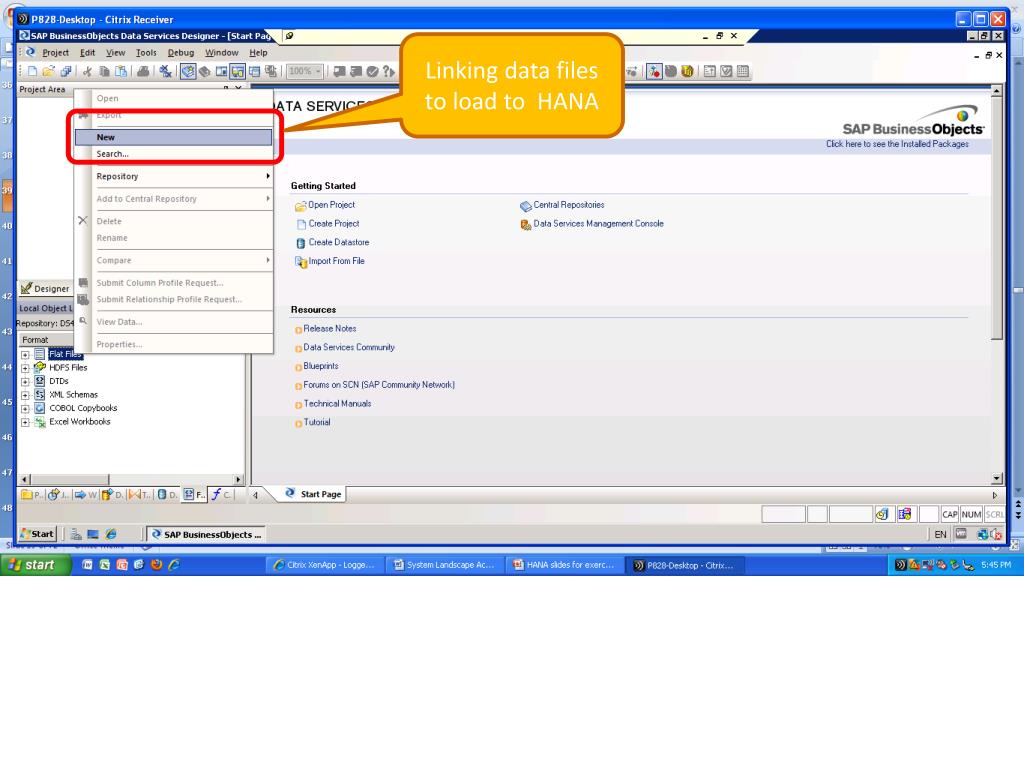Viewport: 1024px width, 768px height.
Task: Click the Import From File link
Action: click(x=336, y=261)
